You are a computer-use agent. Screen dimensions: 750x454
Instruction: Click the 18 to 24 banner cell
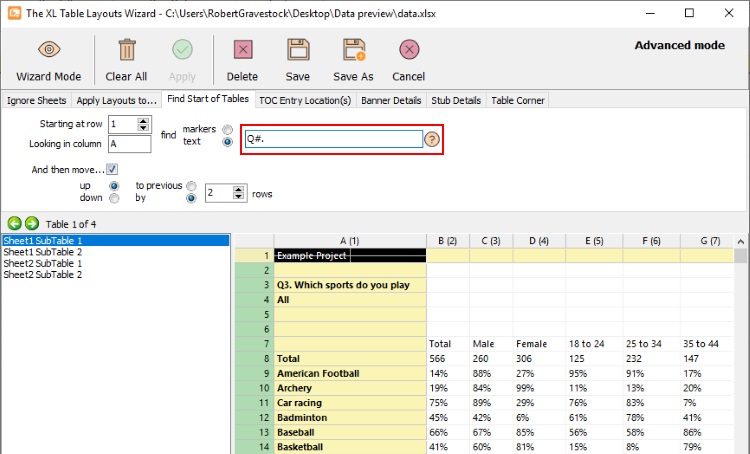pyautogui.click(x=594, y=344)
